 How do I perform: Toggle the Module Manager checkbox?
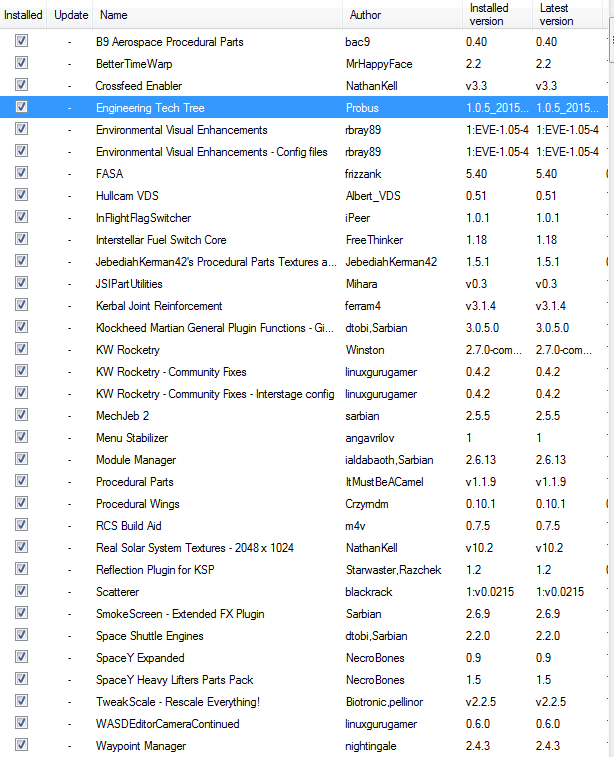pyautogui.click(x=21, y=459)
